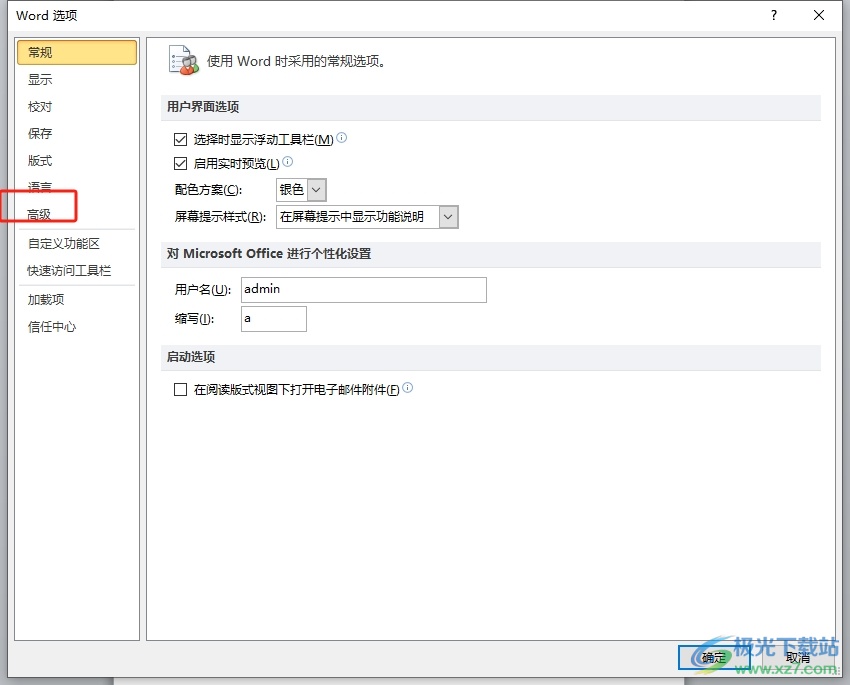Click the 取消 button

797,658
